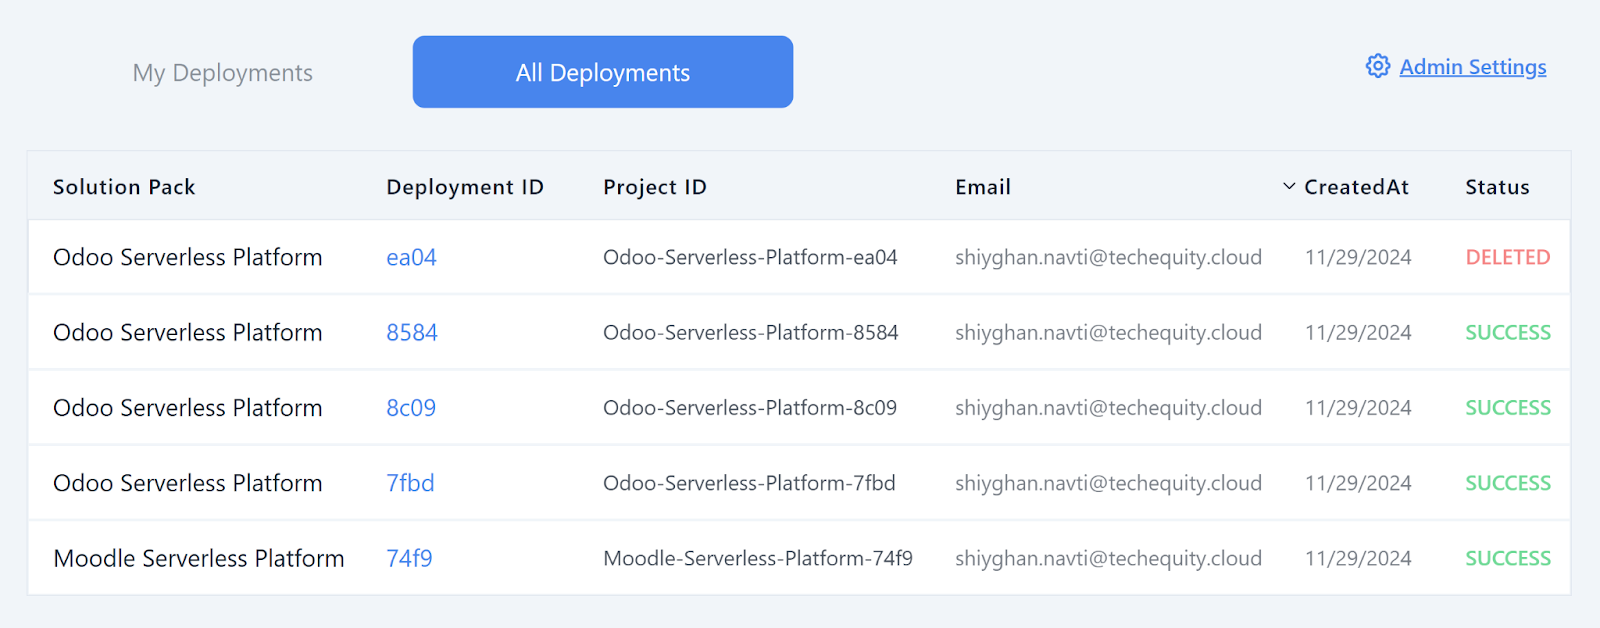Click the Status column header

click(x=1497, y=187)
